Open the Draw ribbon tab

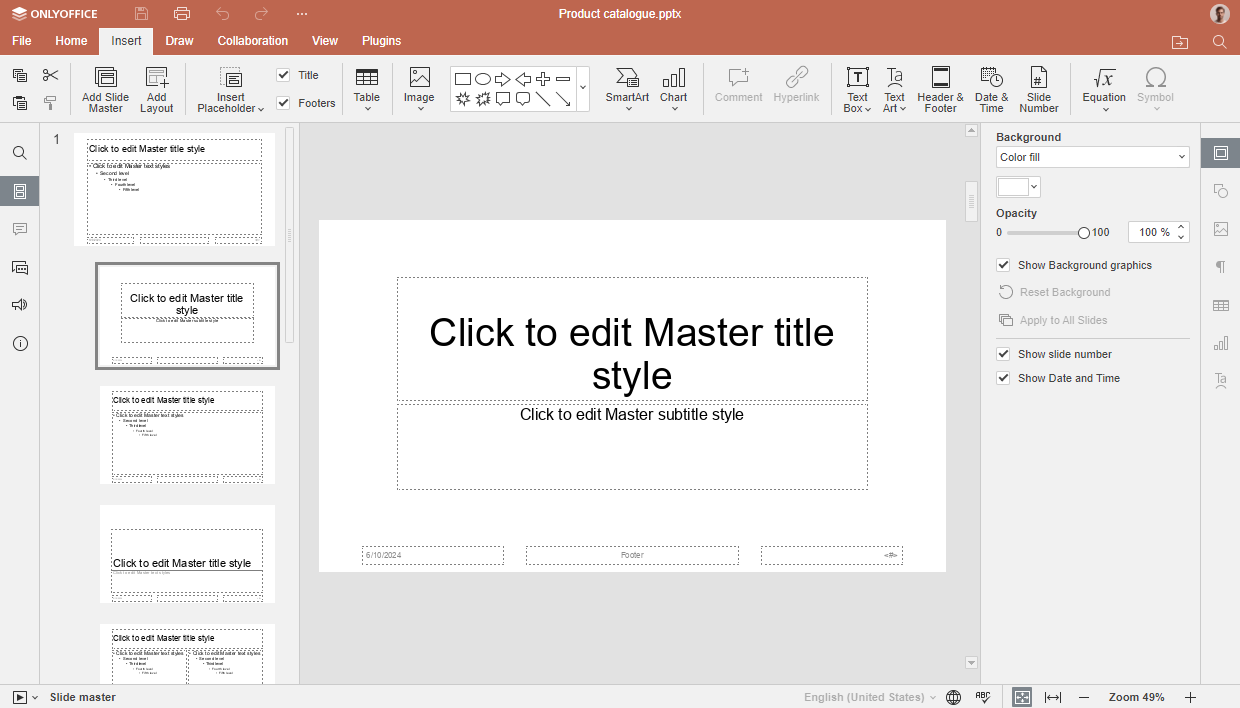click(x=179, y=41)
